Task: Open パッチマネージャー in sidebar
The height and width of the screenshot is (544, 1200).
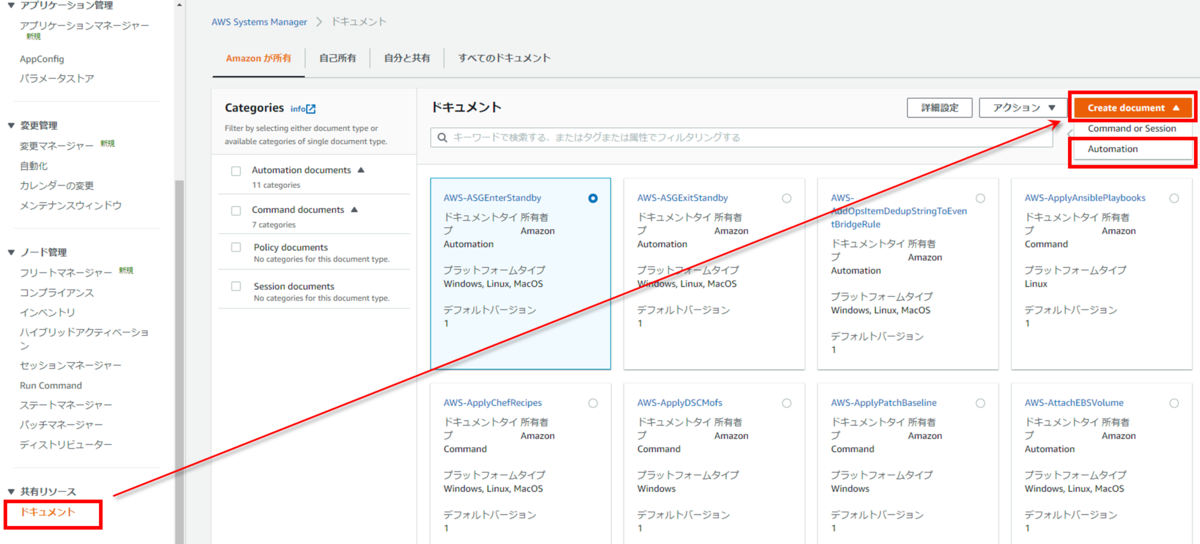Action: point(61,425)
